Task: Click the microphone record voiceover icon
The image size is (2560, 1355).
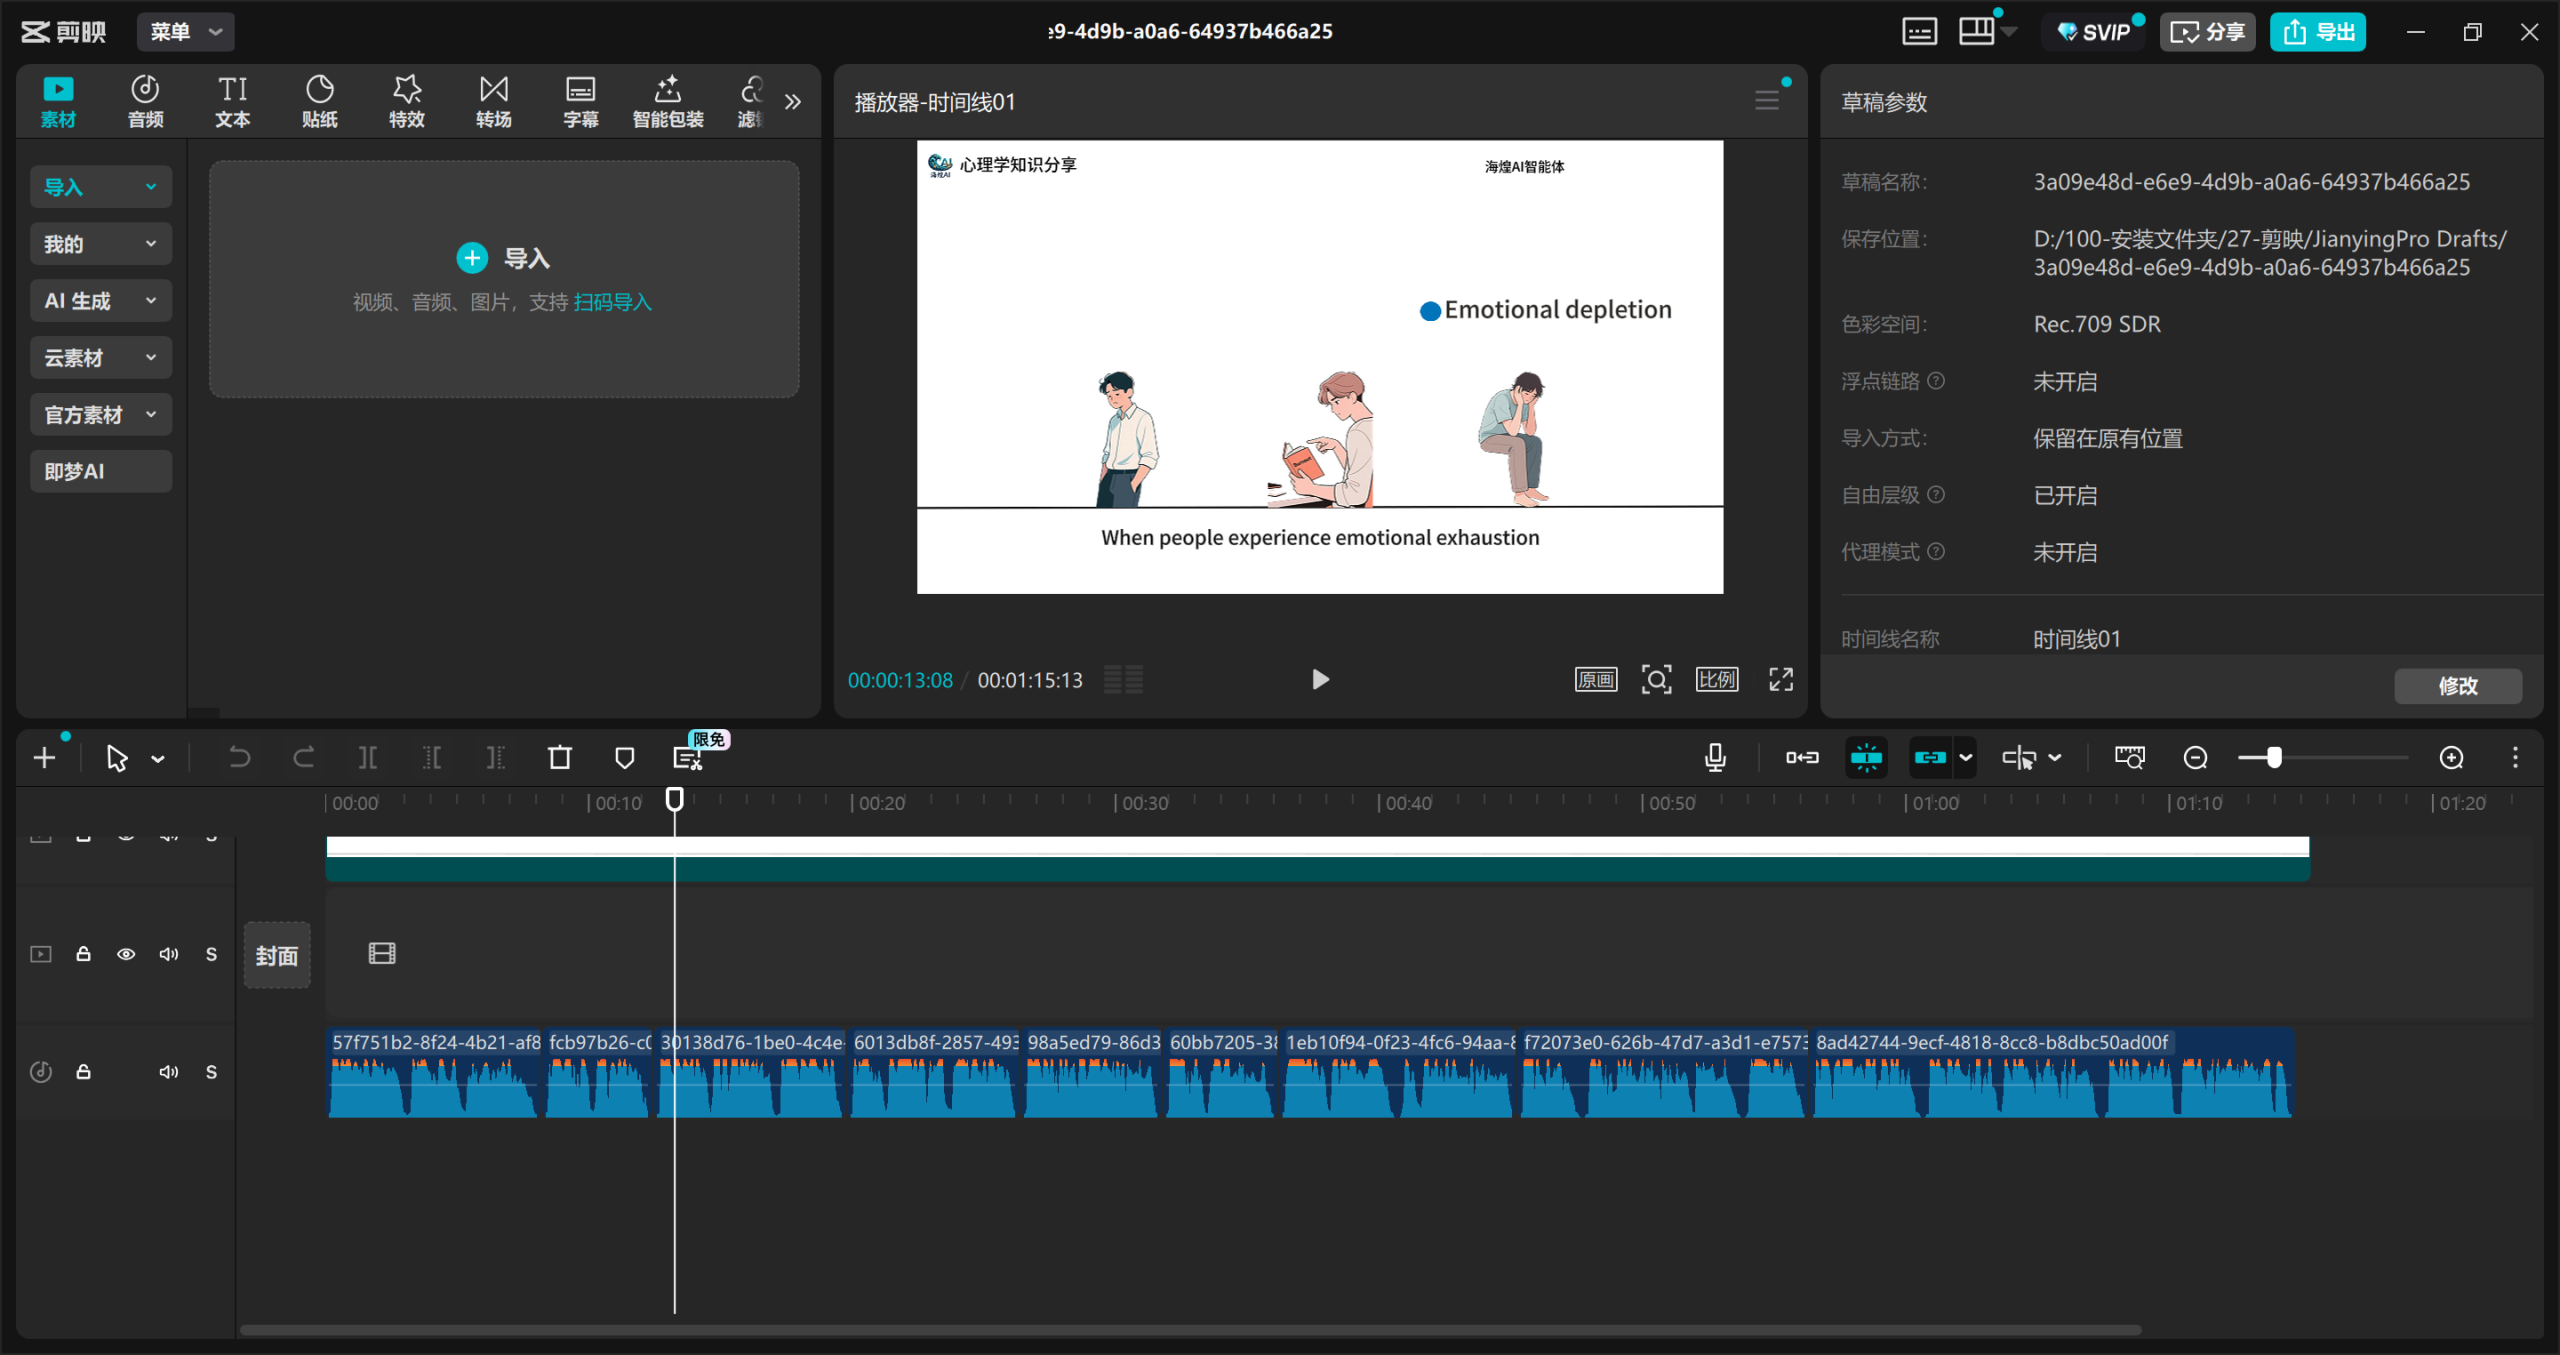Action: pos(1715,758)
